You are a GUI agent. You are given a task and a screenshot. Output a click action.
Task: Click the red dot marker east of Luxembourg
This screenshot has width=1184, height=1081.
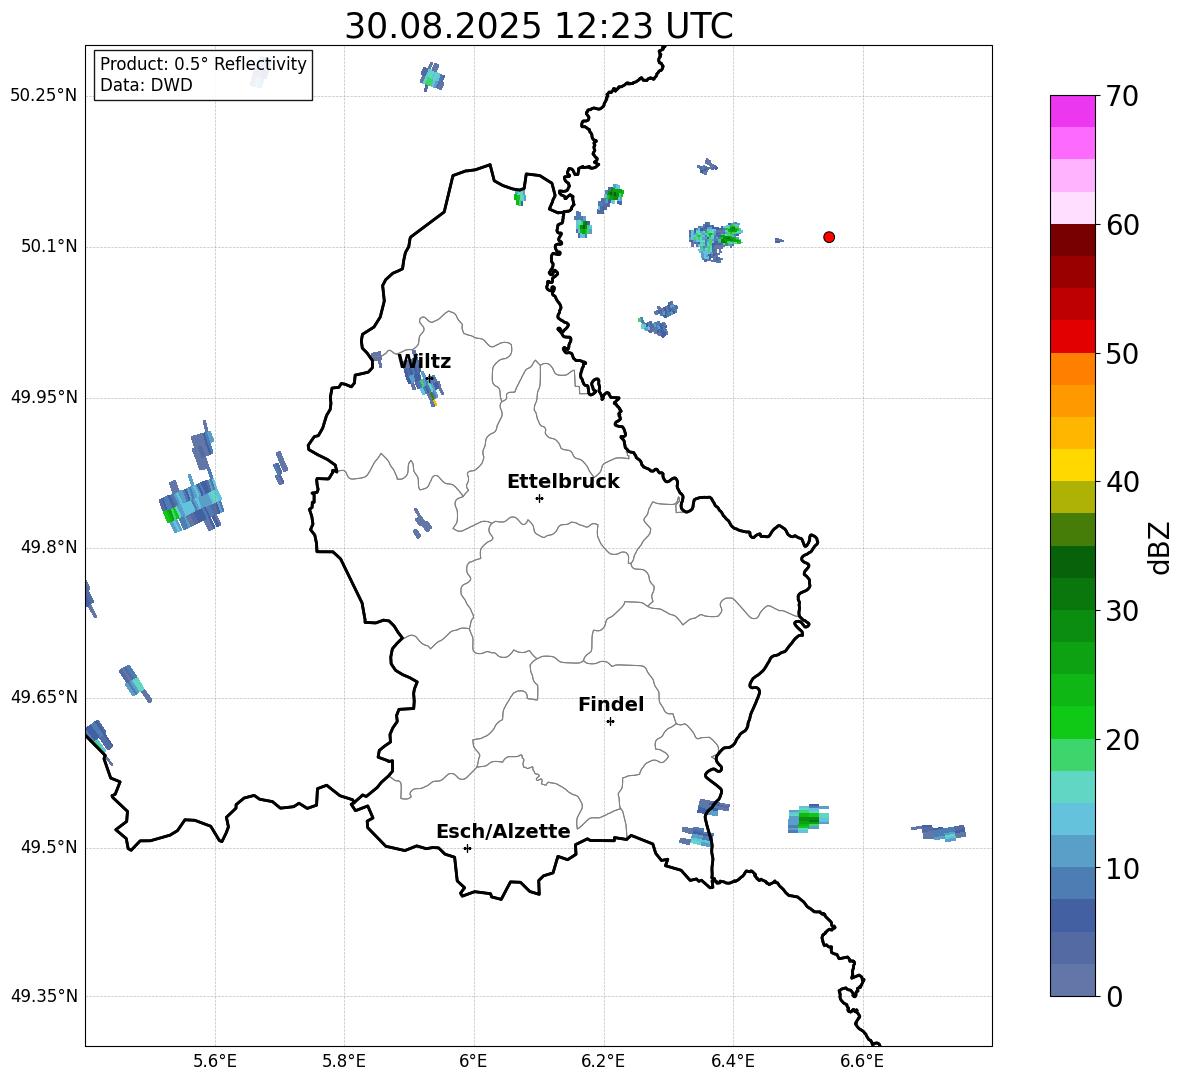pyautogui.click(x=829, y=237)
